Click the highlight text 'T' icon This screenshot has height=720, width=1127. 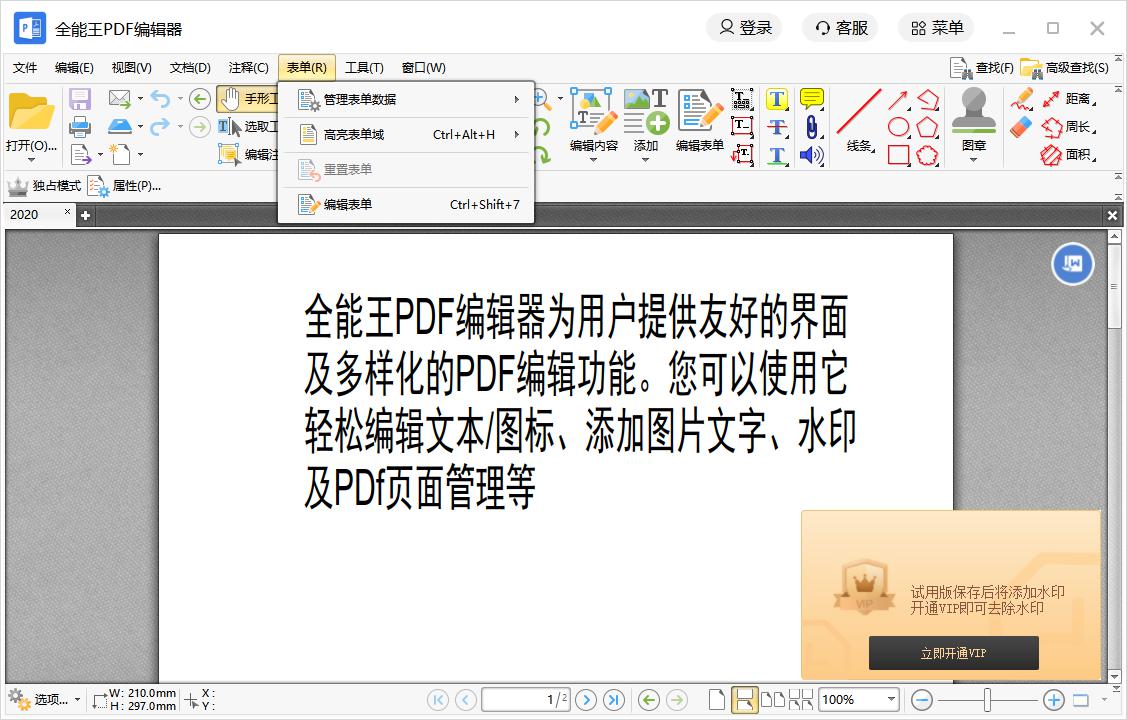pos(777,99)
